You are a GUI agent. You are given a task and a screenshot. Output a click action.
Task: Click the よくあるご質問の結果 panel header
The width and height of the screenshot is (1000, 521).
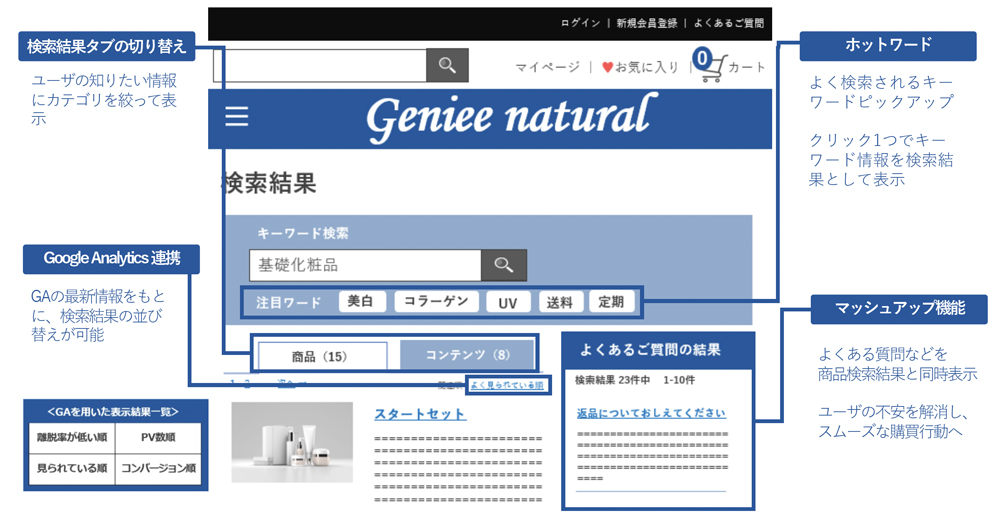click(658, 350)
